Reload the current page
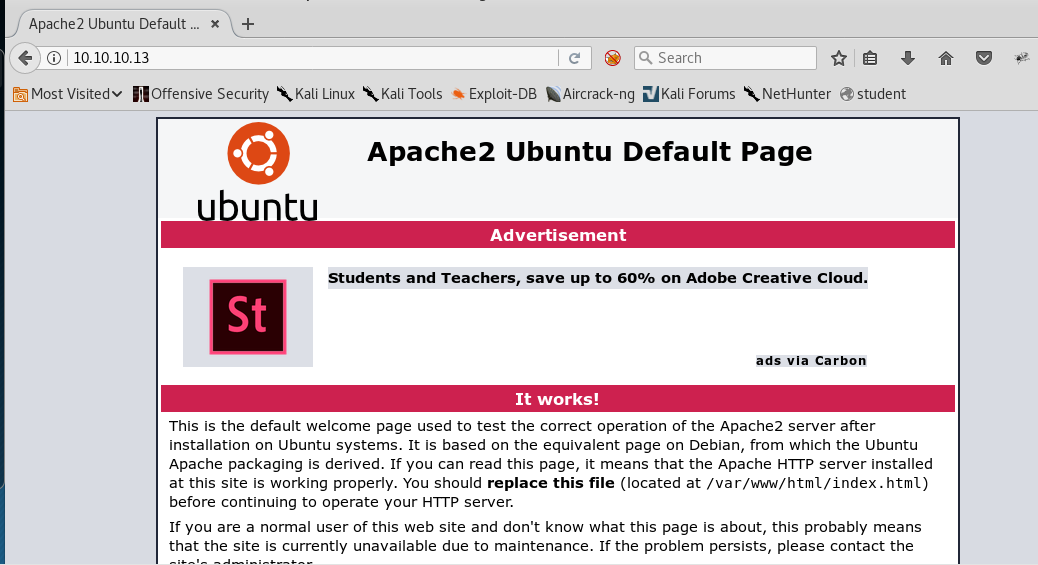 pyautogui.click(x=575, y=58)
